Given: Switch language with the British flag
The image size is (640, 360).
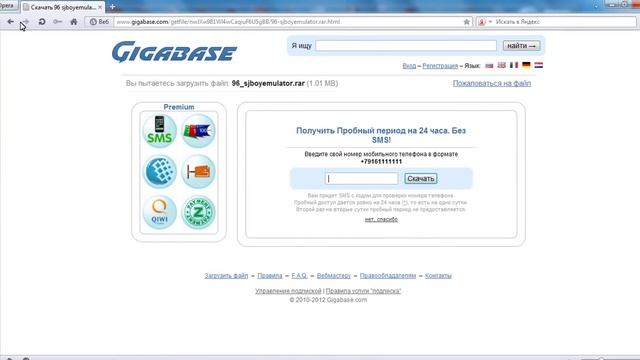Looking at the screenshot, I should click(502, 65).
